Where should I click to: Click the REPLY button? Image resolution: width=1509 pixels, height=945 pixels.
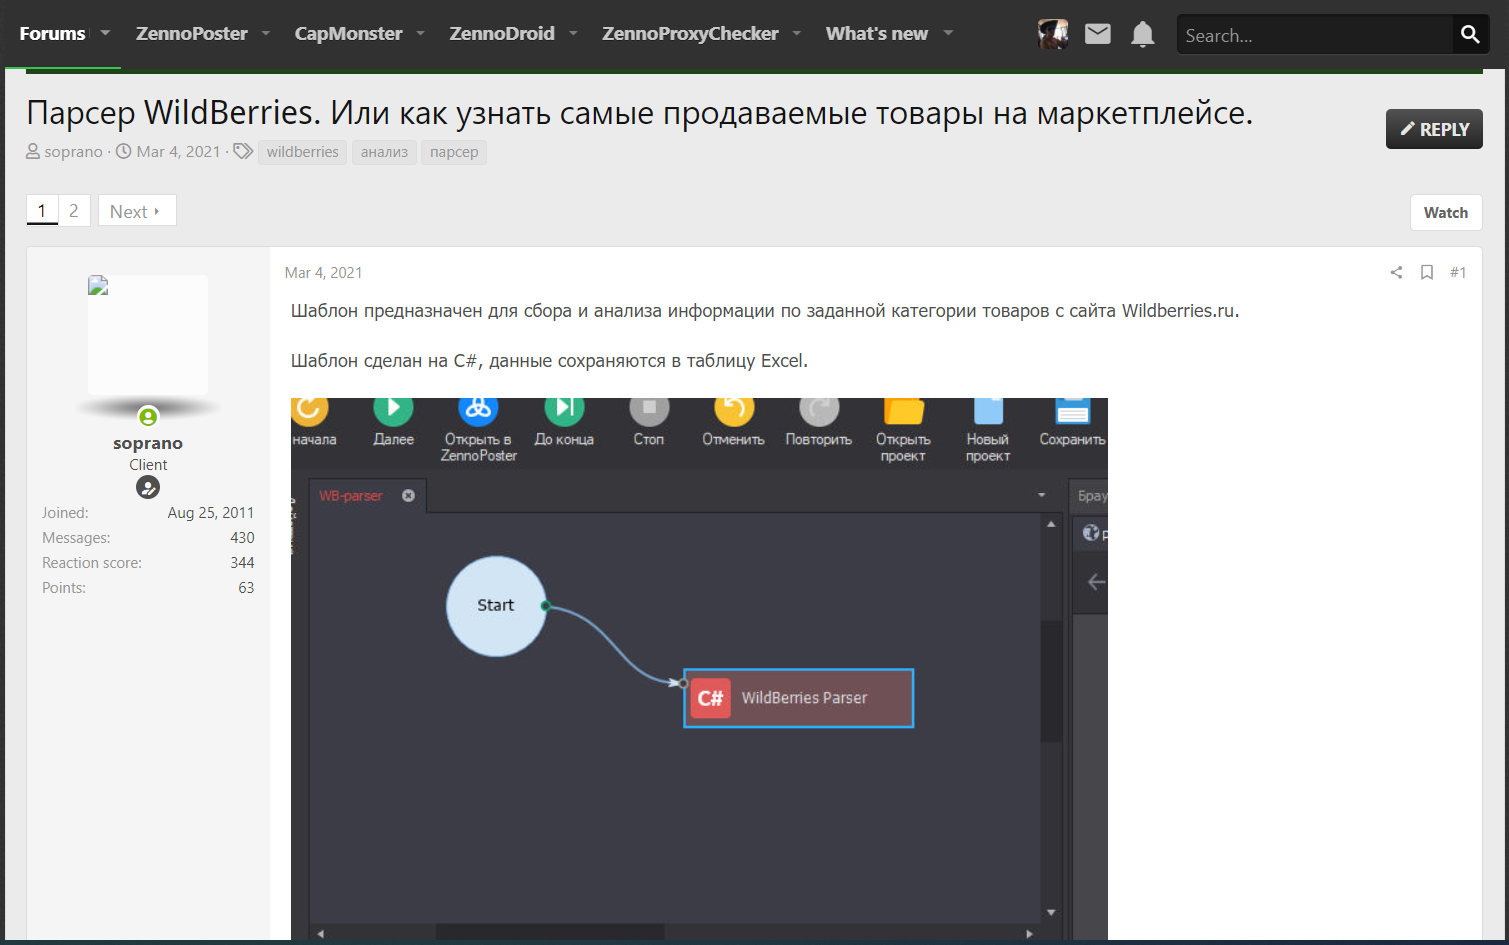1434,129
